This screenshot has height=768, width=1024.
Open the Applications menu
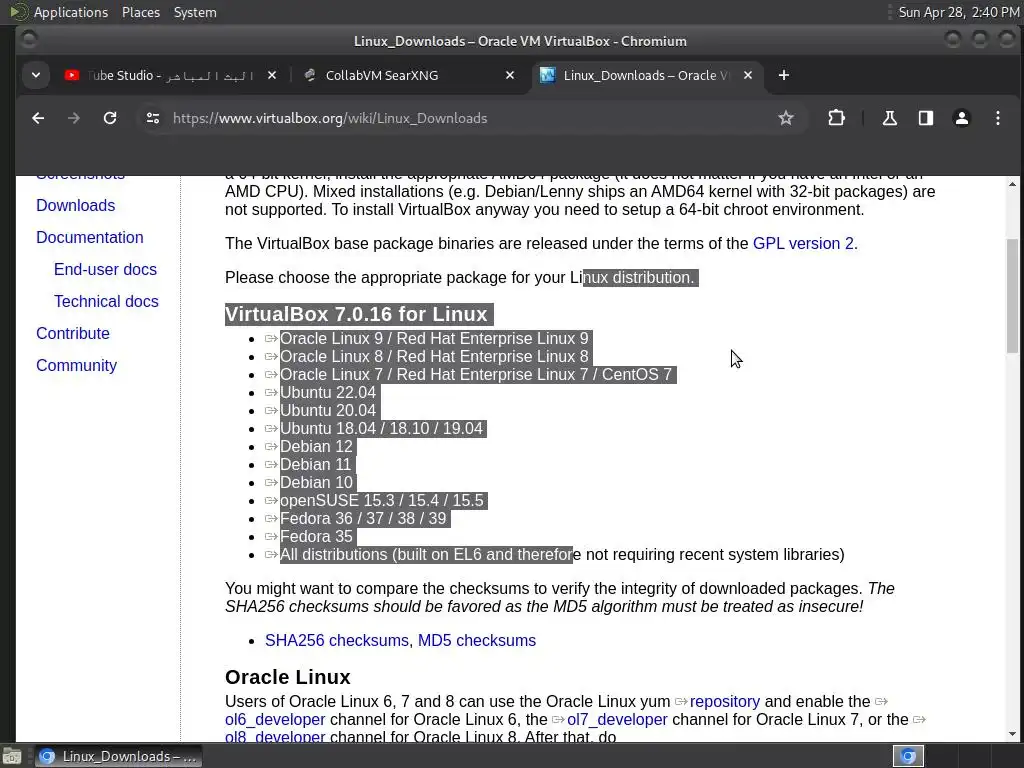tap(71, 12)
